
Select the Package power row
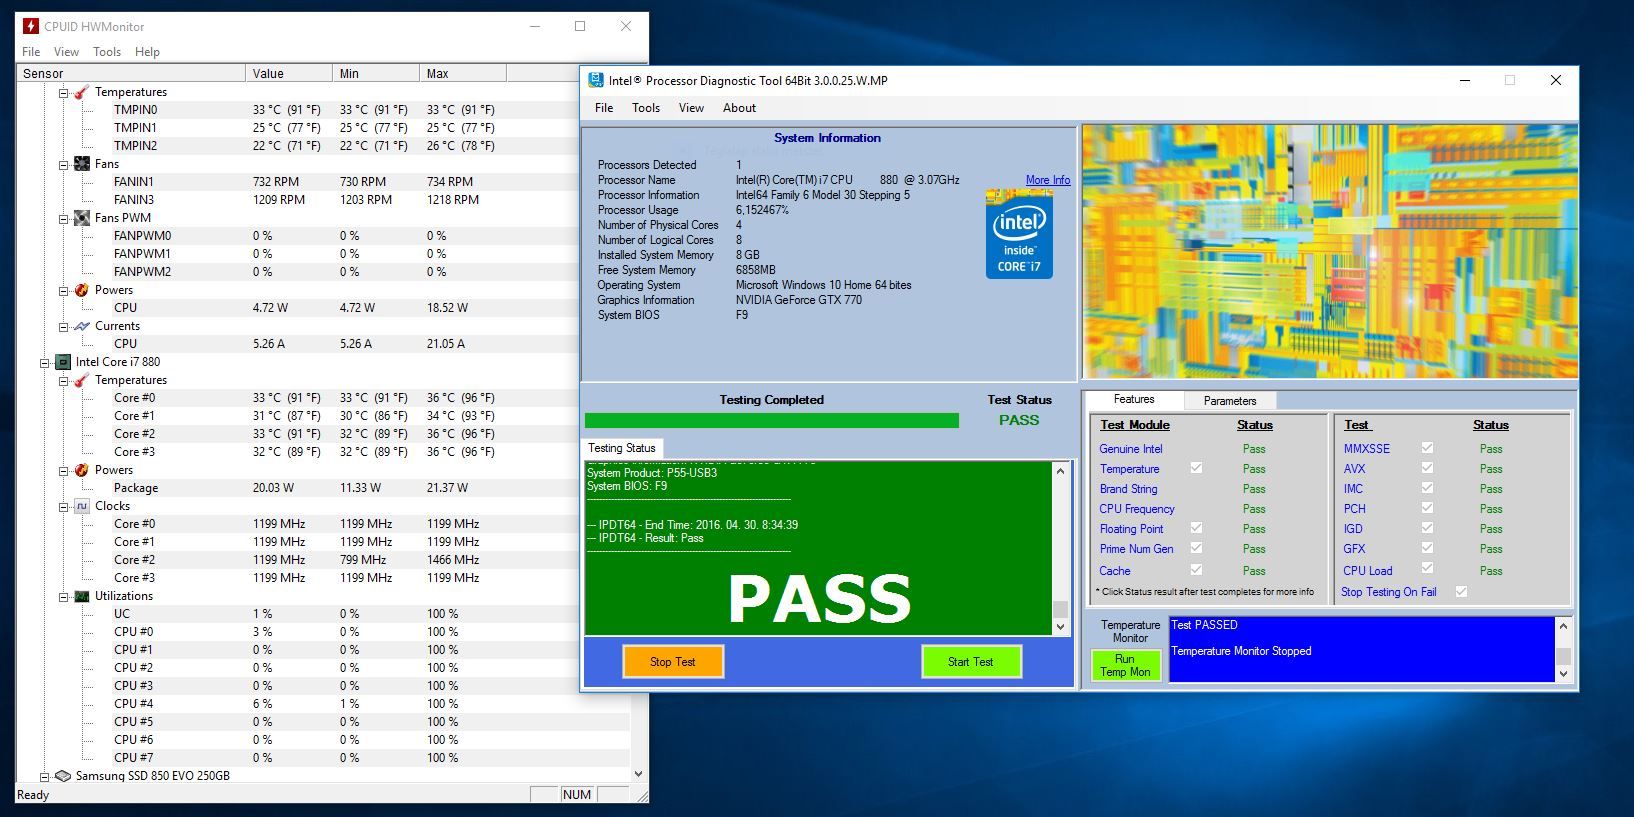coord(323,488)
